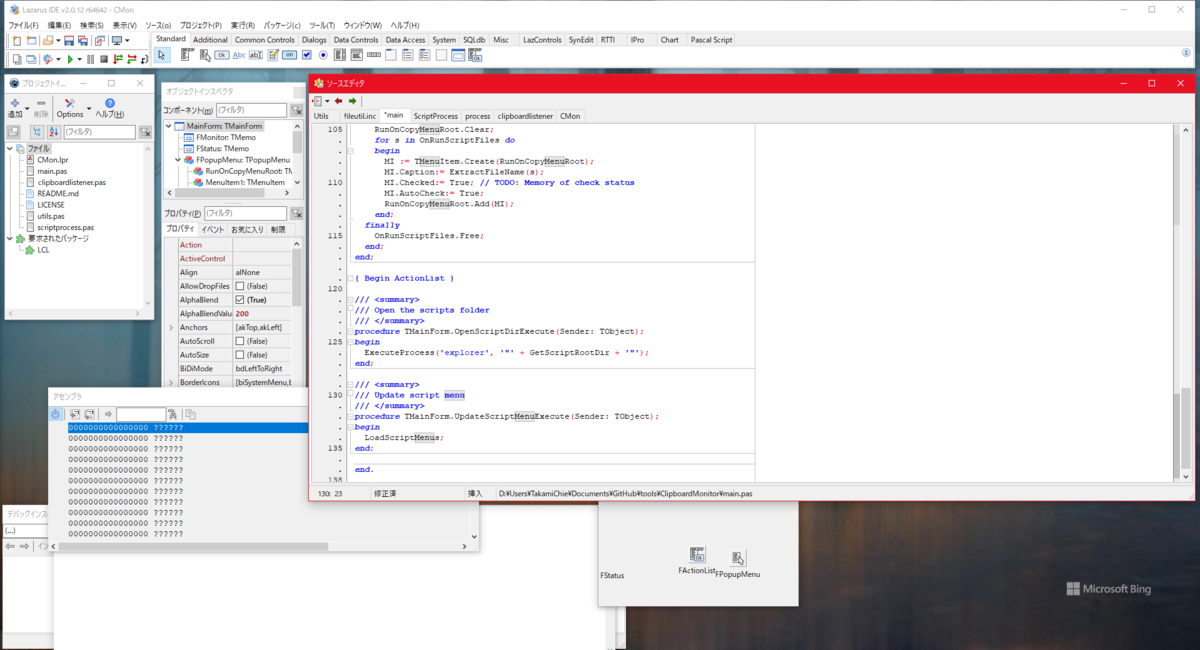Click the Project Inspector filter input field
Screen dimensions: 1200x650
point(99,132)
